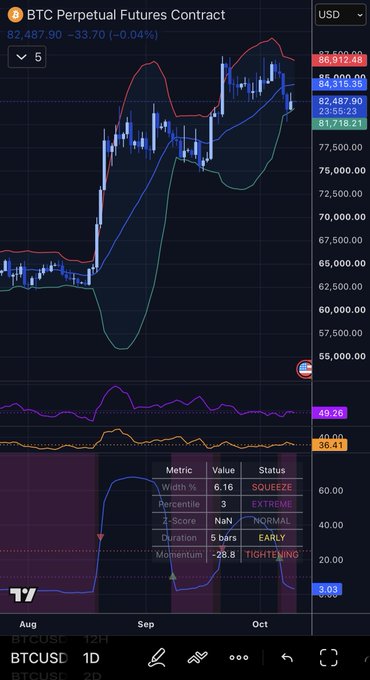Screen dimensions: 370x680
Task: Tap the -33.70 (-0.04%) change readout
Action: click(112, 35)
